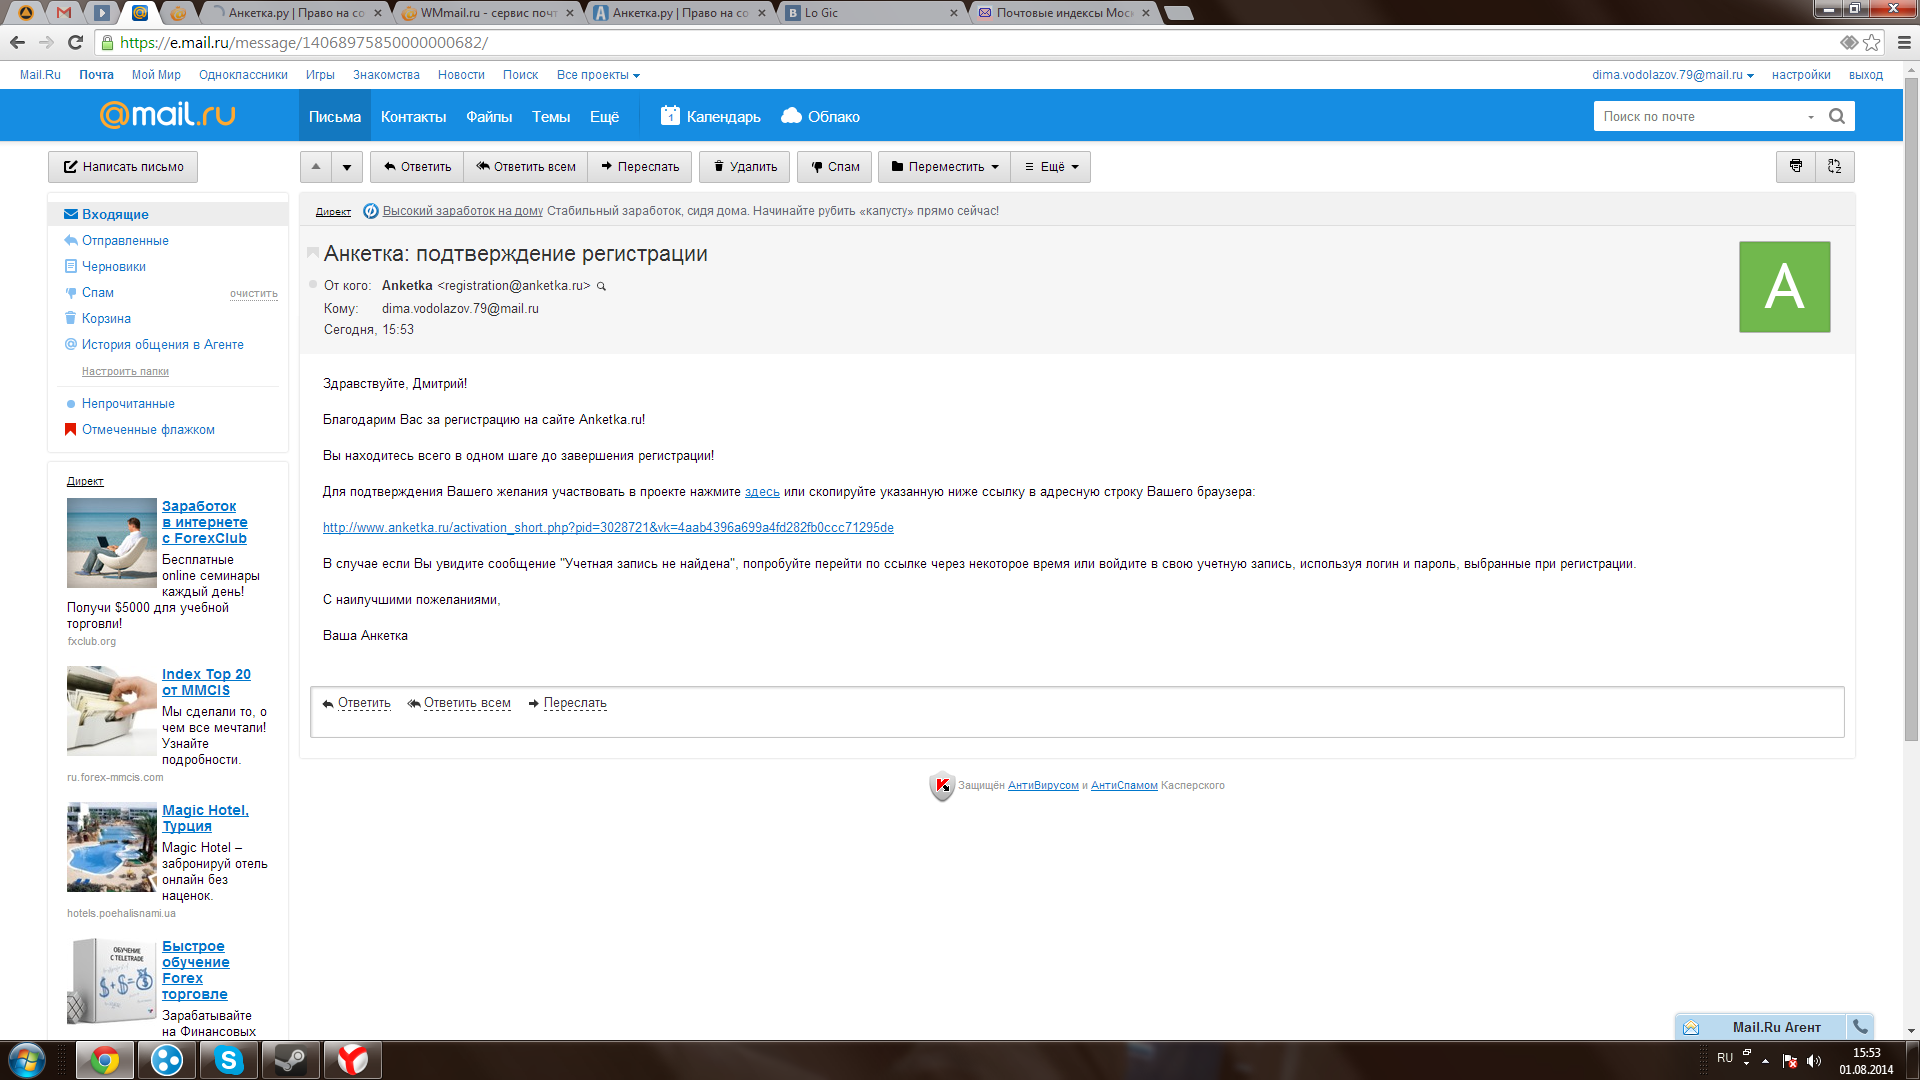This screenshot has width=1920, height=1080.
Task: Click the Kaspersky shield icon
Action: [x=942, y=786]
